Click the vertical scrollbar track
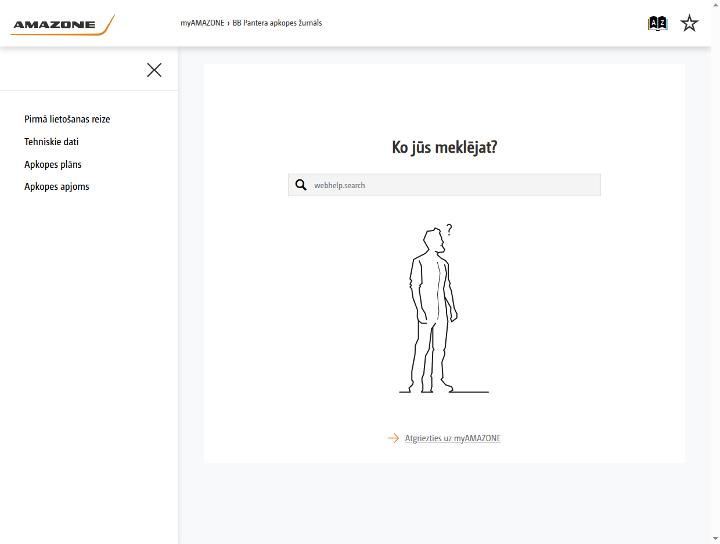This screenshot has height=544, width=720. coord(715,271)
